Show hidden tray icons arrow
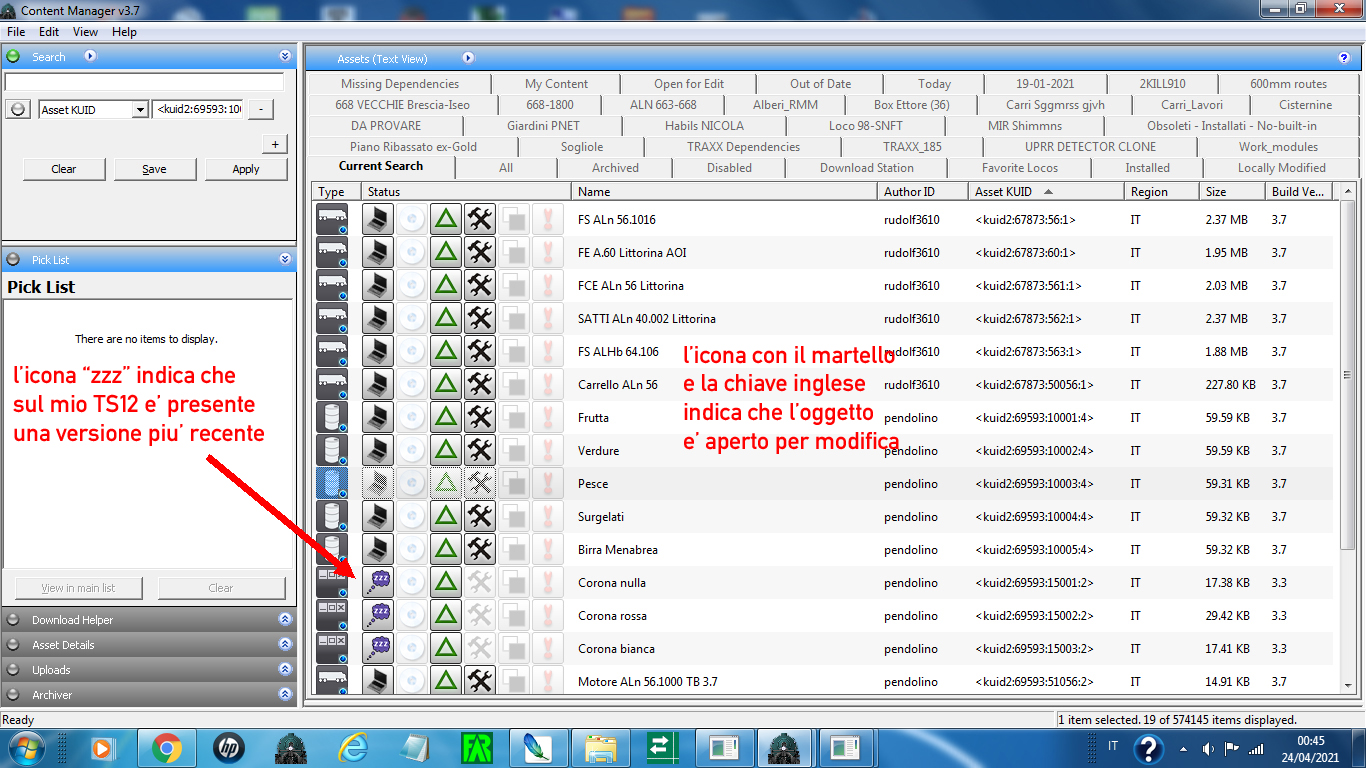Viewport: 1366px width, 768px height. [1183, 748]
